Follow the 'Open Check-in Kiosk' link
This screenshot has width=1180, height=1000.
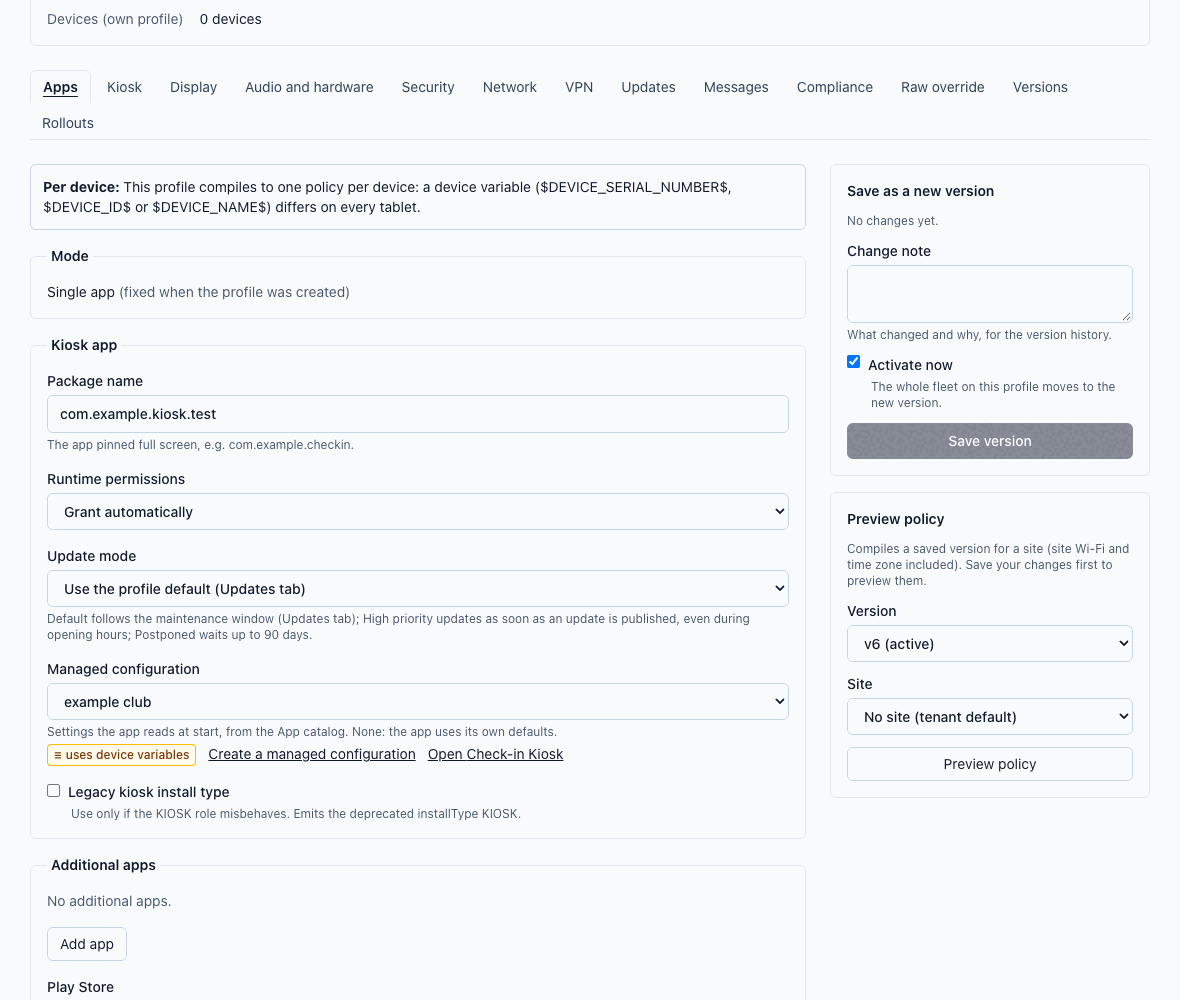[x=495, y=754]
